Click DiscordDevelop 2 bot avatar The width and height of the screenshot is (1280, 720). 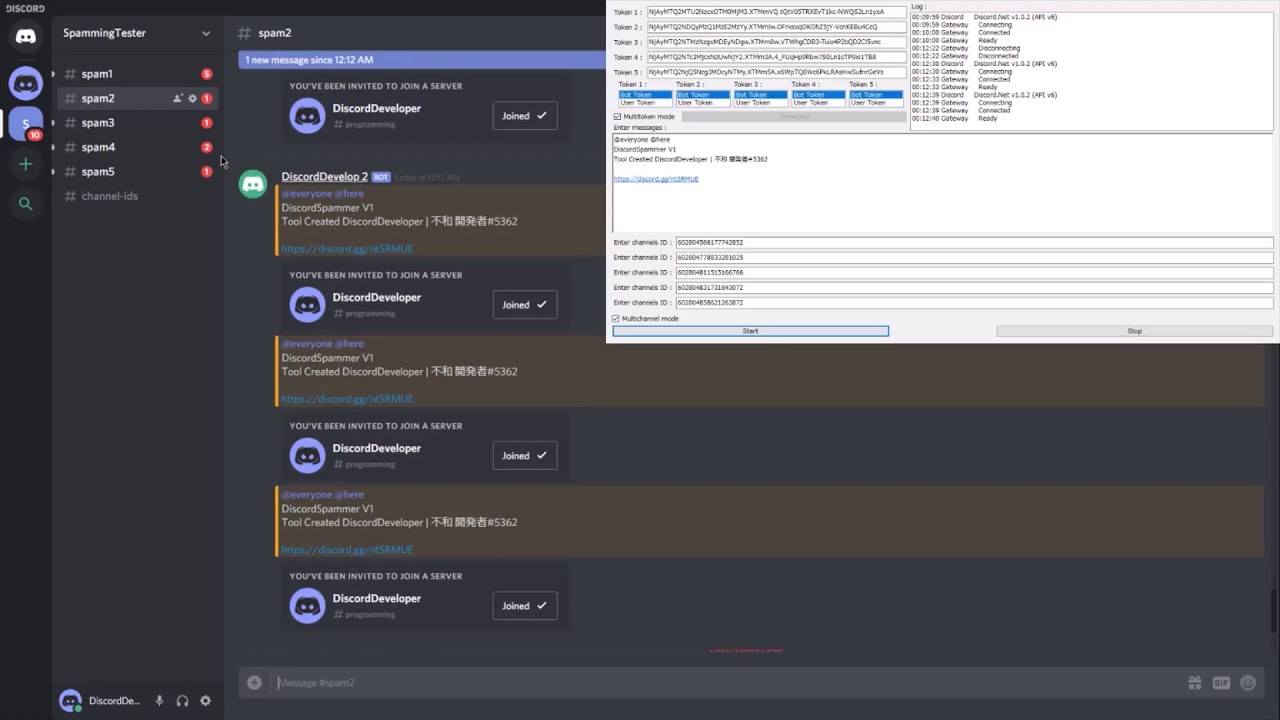tap(253, 185)
